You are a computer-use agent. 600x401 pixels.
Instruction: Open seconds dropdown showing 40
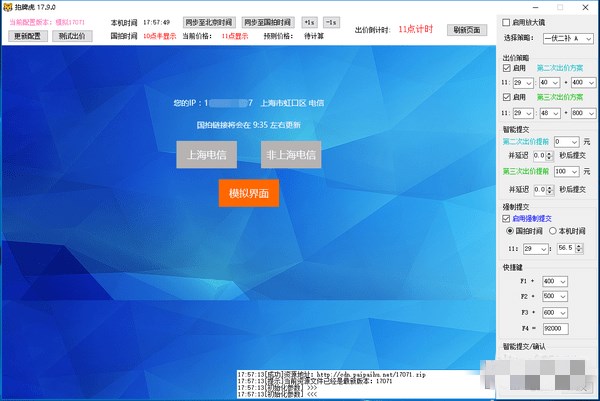coord(550,83)
